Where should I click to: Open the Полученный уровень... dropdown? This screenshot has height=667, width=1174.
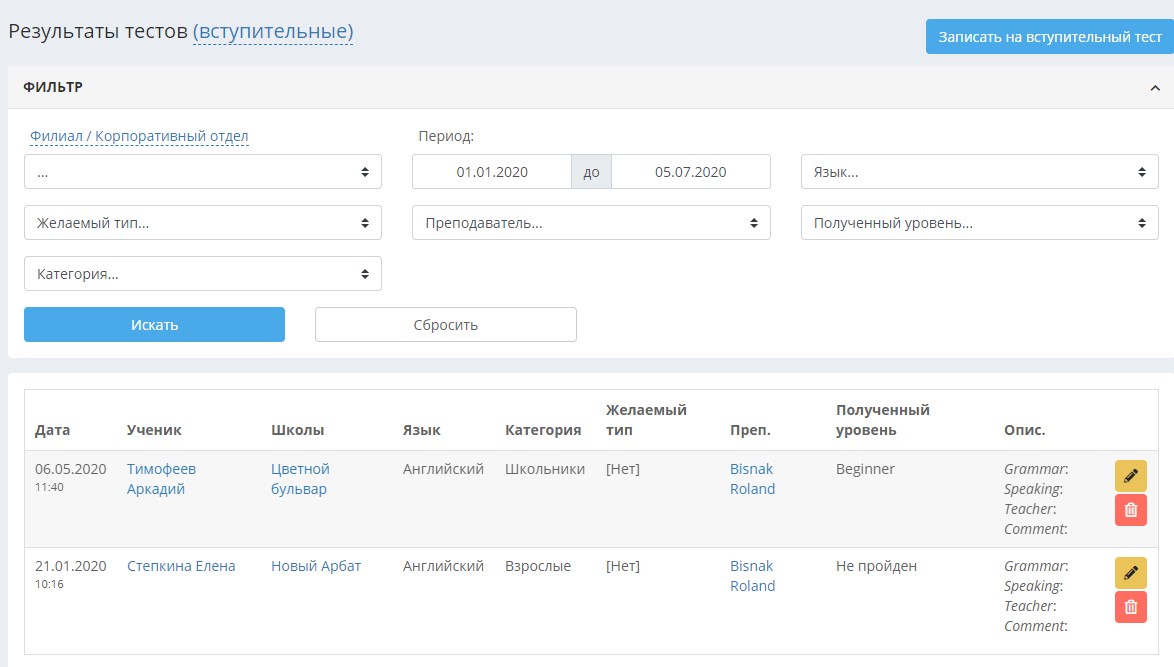point(979,222)
